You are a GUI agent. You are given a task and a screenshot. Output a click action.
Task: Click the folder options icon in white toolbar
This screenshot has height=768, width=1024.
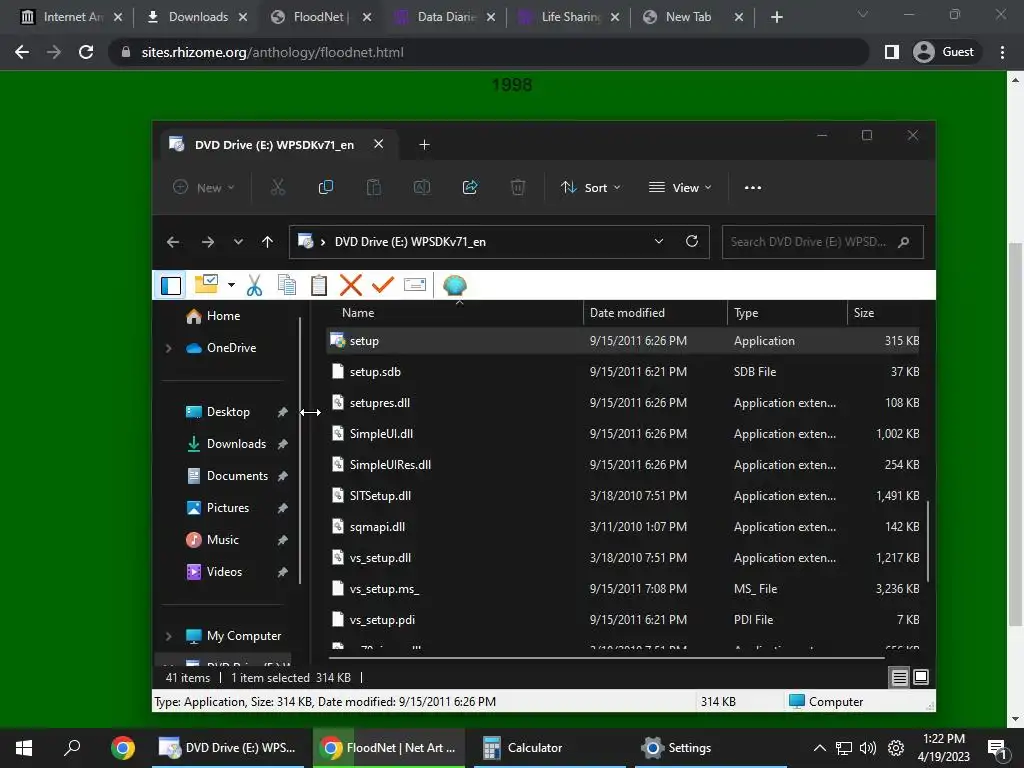[206, 284]
